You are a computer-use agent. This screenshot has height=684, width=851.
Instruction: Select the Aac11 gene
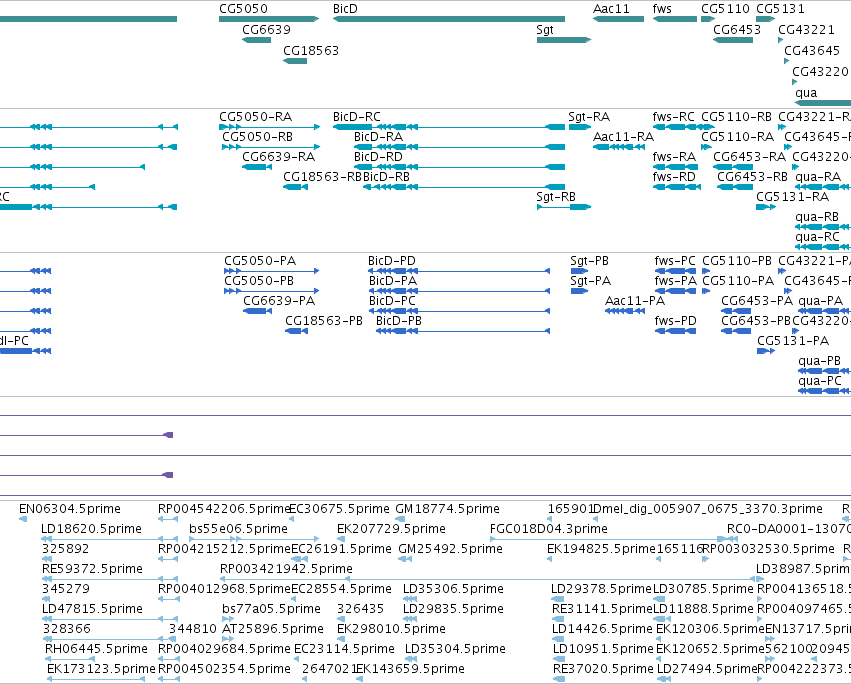click(618, 19)
